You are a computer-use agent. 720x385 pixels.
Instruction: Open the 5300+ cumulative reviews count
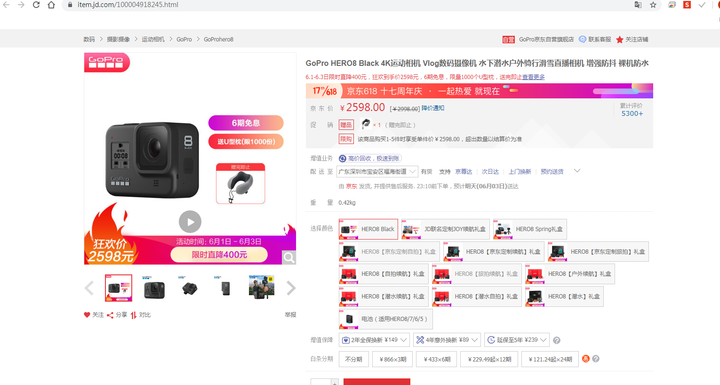[632, 113]
